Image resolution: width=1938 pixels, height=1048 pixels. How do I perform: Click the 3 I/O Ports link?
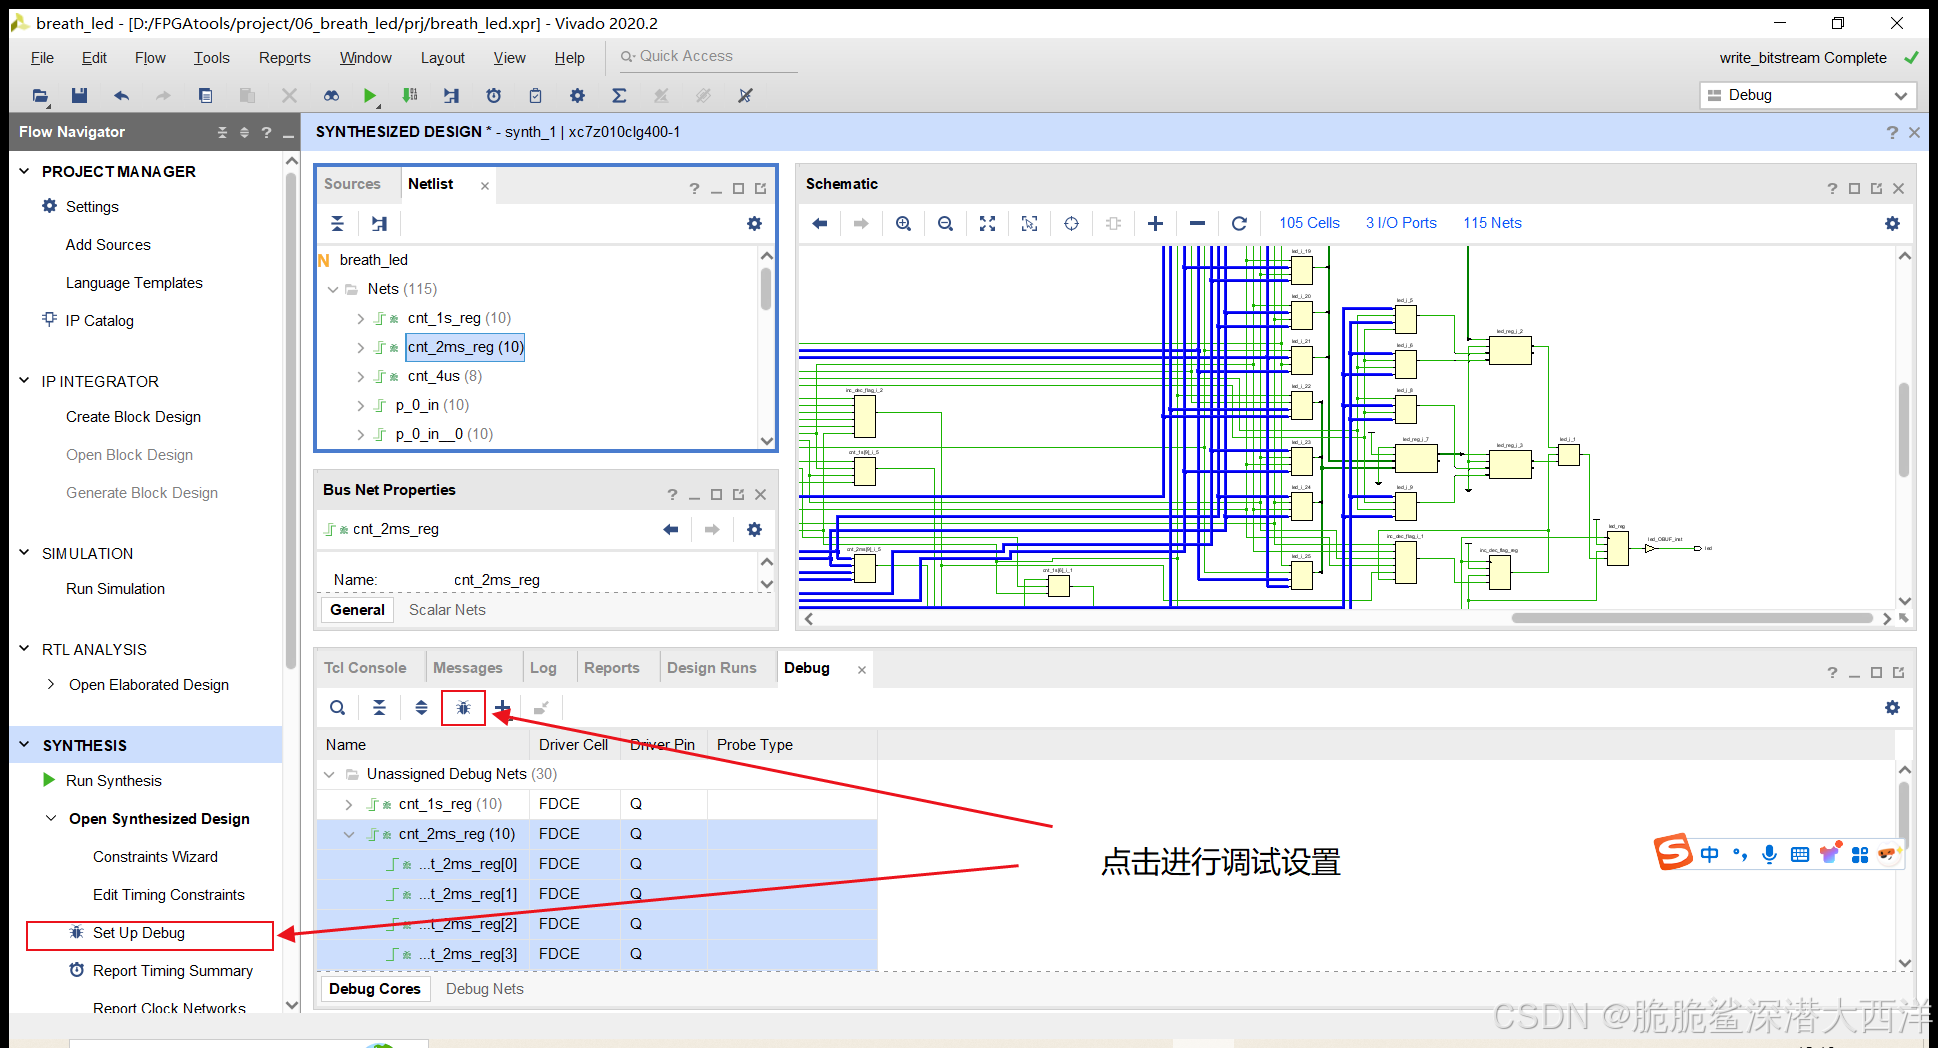point(1401,223)
